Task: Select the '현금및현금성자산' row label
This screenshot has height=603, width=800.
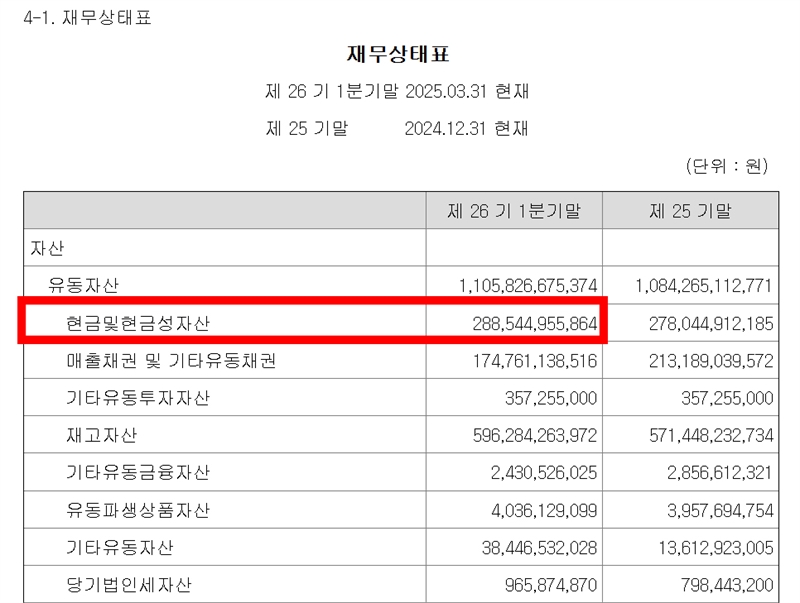Action: pos(138,323)
